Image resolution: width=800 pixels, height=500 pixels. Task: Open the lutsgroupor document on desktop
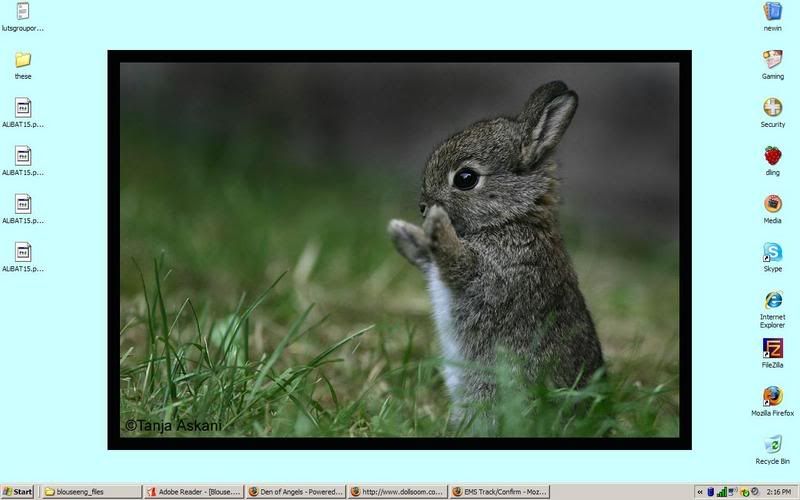click(22, 12)
